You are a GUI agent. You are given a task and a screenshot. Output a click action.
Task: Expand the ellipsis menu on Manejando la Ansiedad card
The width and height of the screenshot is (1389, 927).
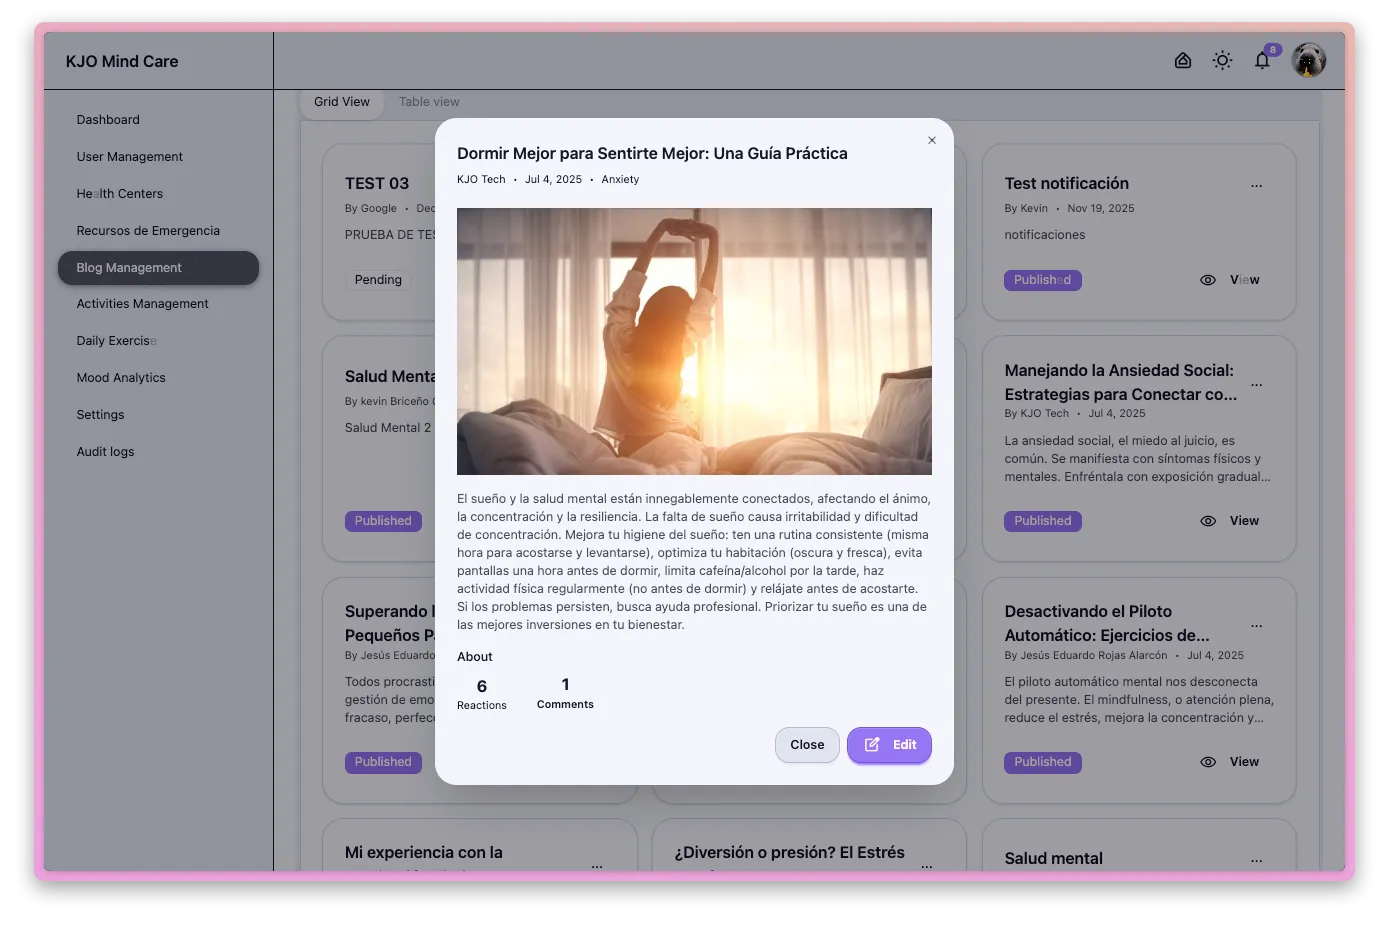coord(1256,385)
